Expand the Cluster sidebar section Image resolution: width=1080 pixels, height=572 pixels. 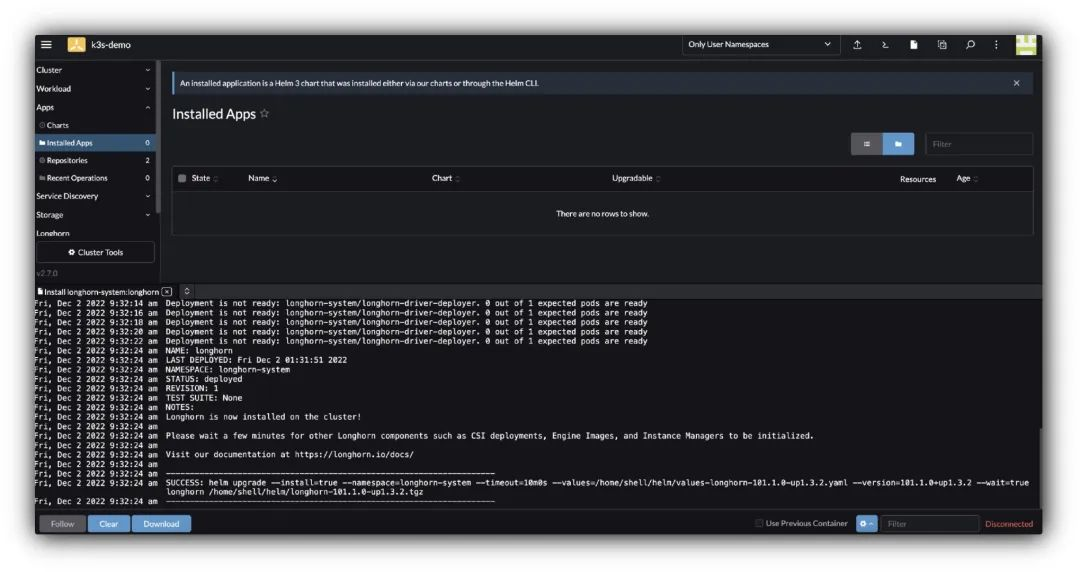tap(94, 70)
